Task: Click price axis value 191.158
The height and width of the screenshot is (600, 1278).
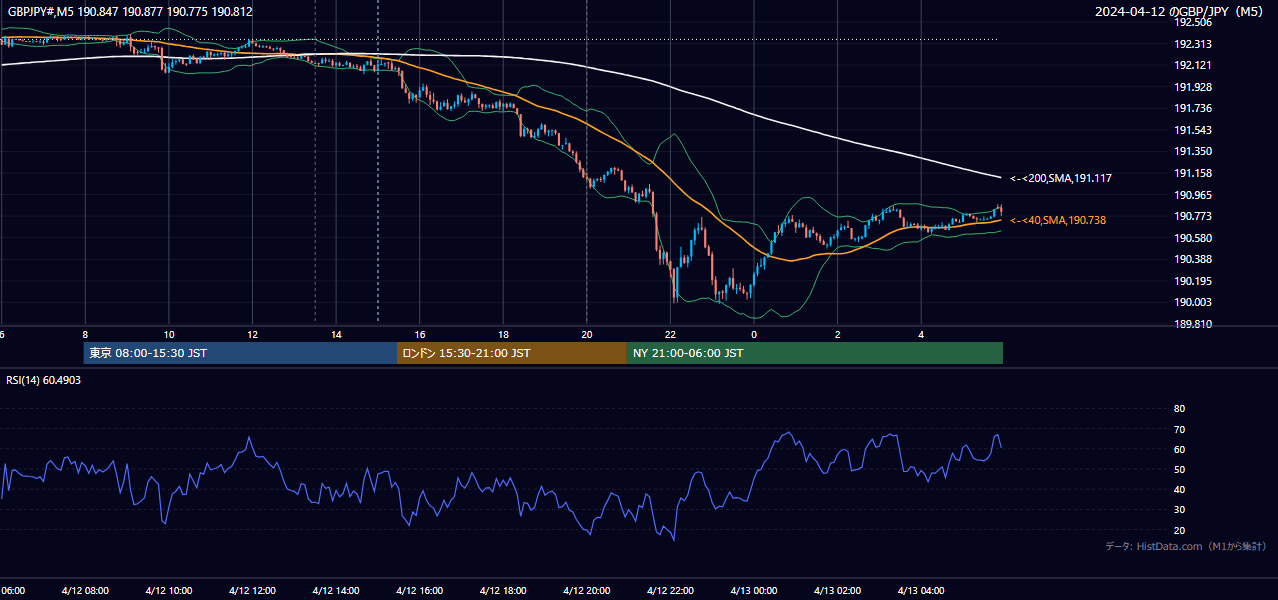Action: coord(1192,173)
